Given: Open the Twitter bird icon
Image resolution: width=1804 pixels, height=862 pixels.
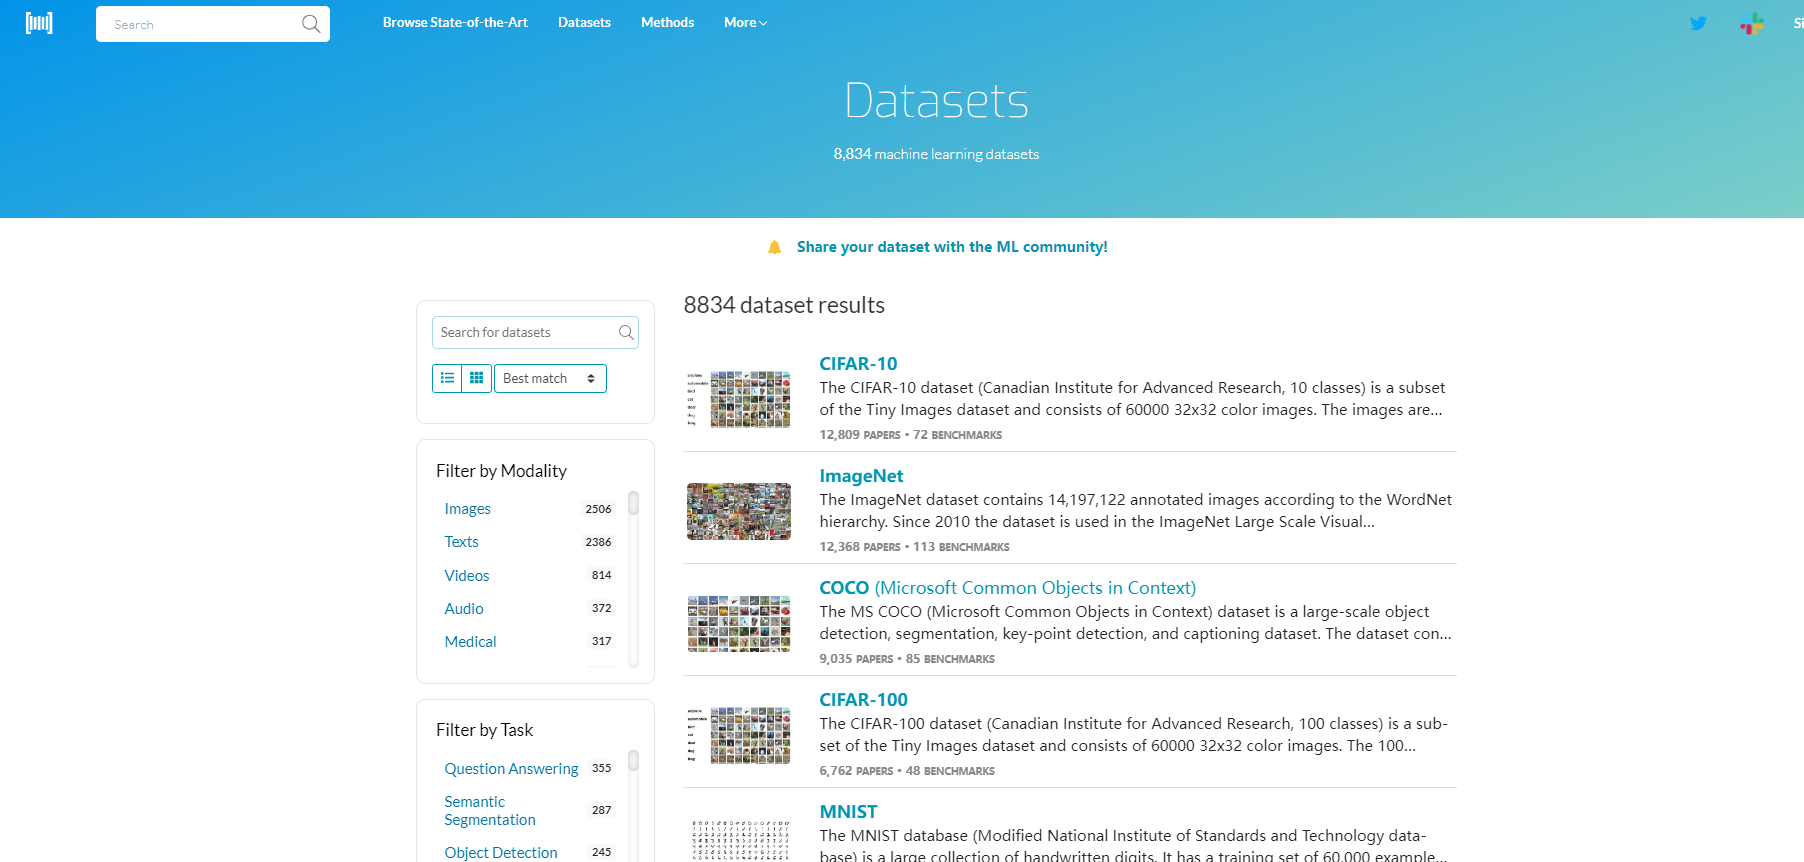Looking at the screenshot, I should pos(1698,23).
